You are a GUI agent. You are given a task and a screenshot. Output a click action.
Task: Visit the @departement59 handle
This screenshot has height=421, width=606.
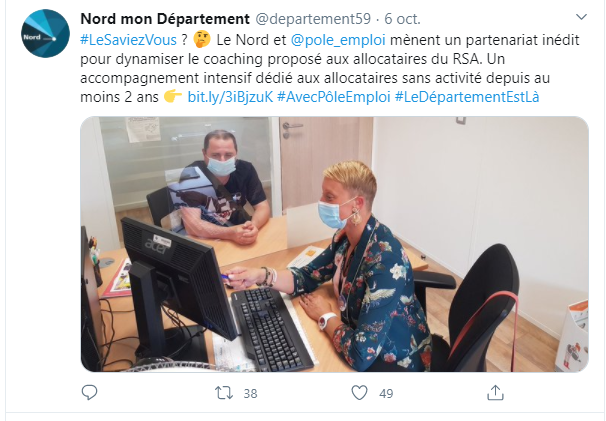[313, 19]
